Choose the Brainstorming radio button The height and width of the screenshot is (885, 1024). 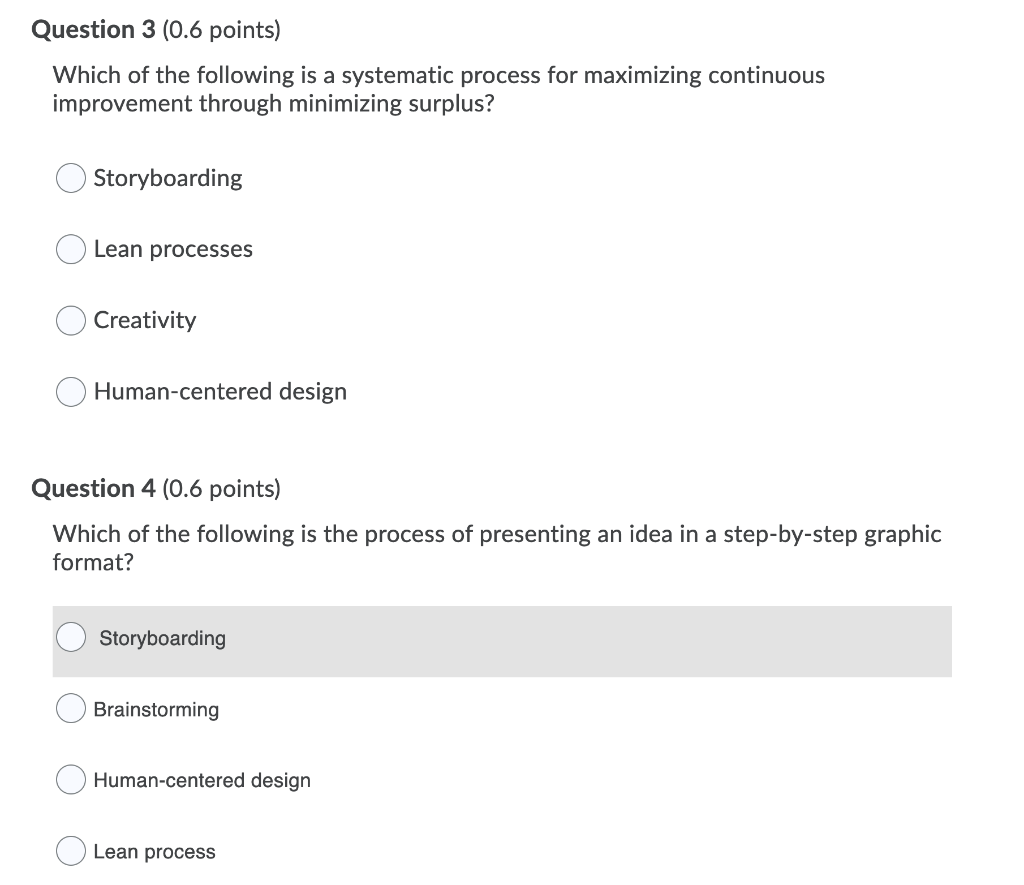(x=71, y=709)
